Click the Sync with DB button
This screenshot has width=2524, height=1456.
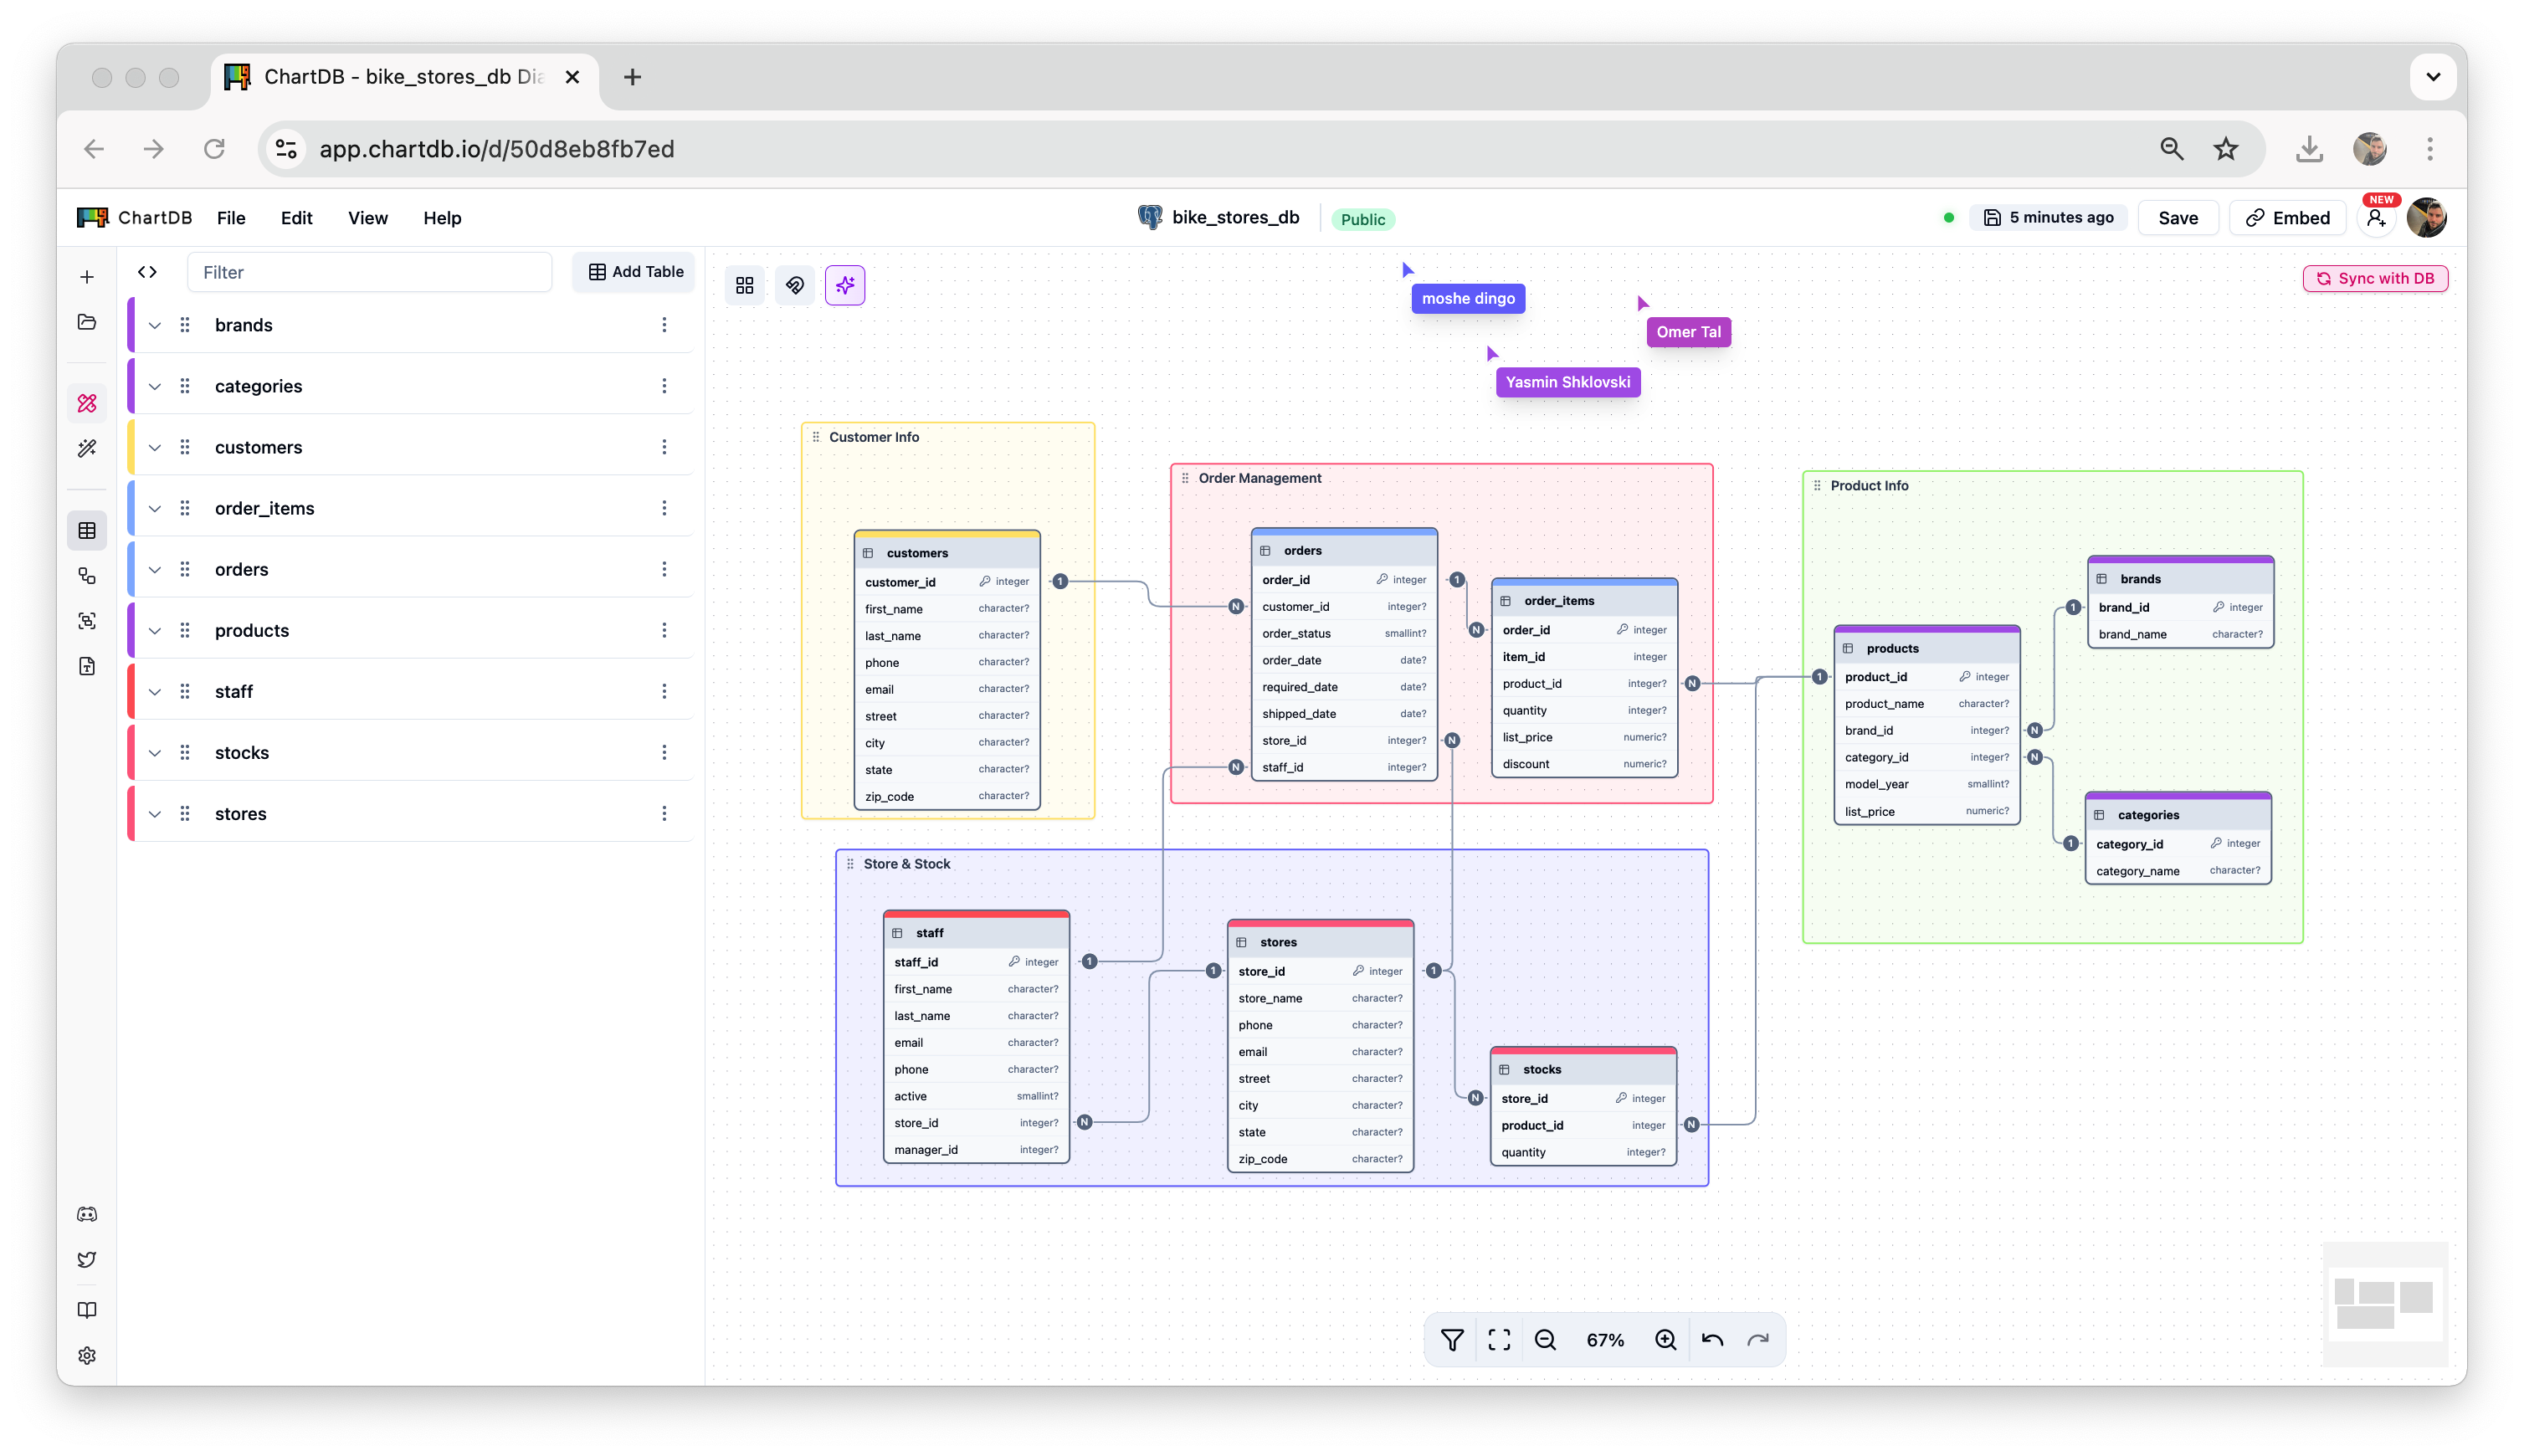click(x=2375, y=279)
